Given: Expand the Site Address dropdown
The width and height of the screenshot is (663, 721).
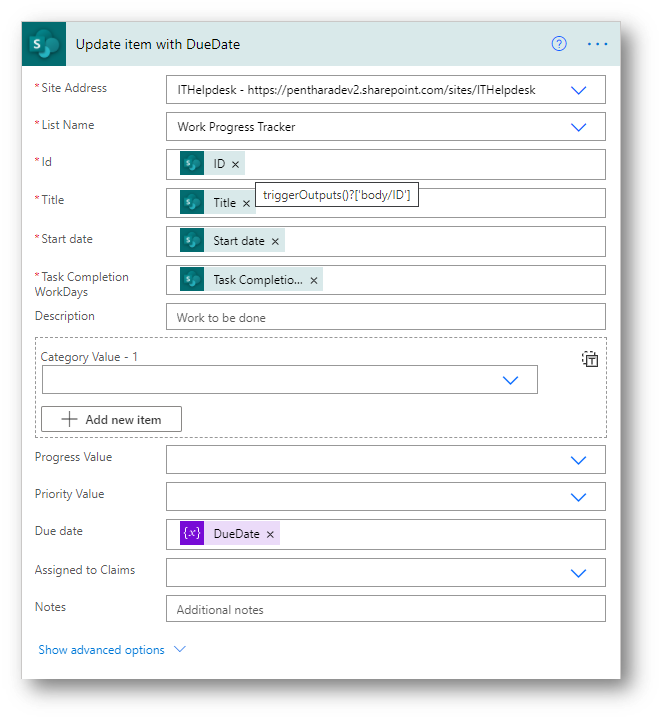Looking at the screenshot, I should pyautogui.click(x=578, y=90).
